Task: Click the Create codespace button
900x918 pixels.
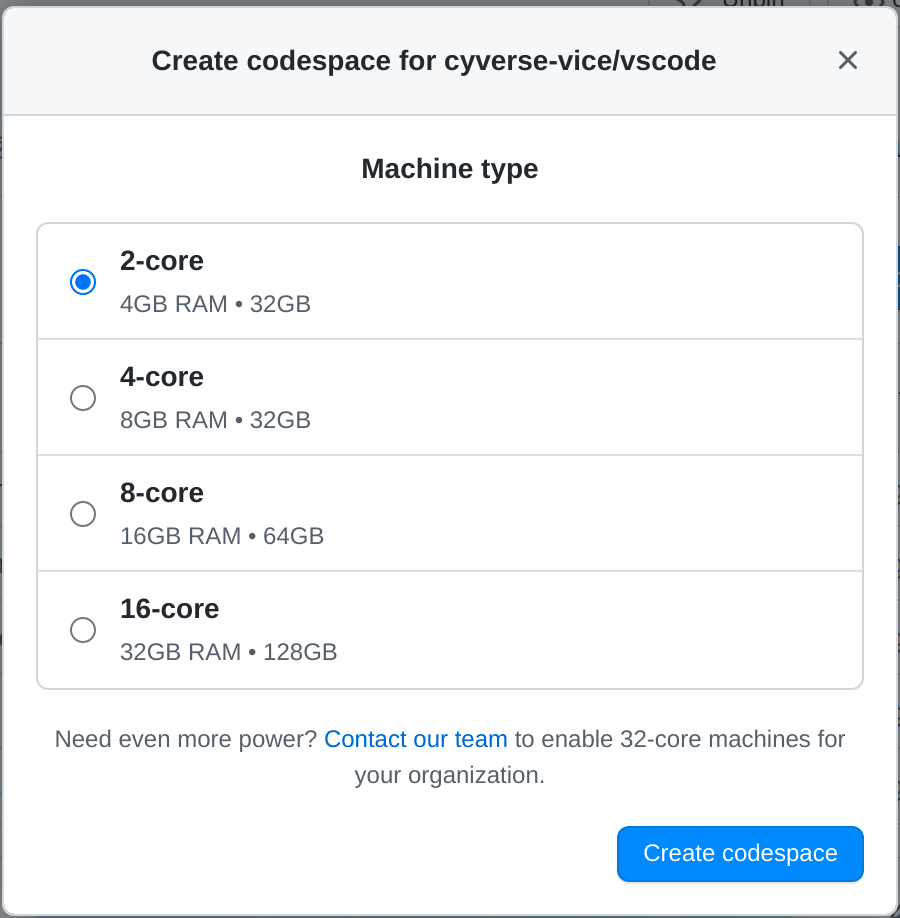Action: pyautogui.click(x=740, y=854)
